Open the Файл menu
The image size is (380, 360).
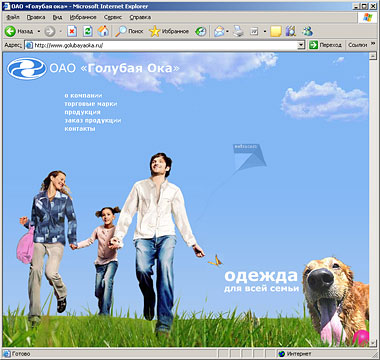click(x=13, y=17)
